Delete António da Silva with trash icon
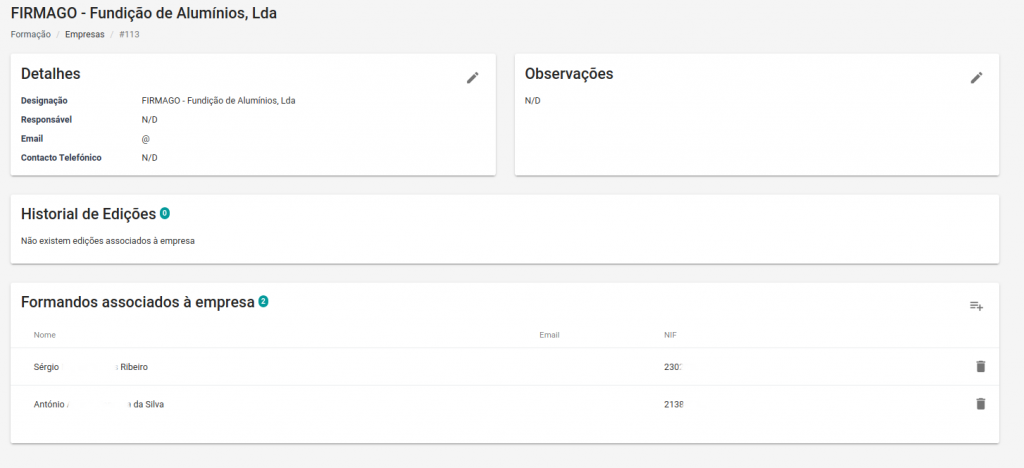Image resolution: width=1024 pixels, height=468 pixels. point(980,404)
